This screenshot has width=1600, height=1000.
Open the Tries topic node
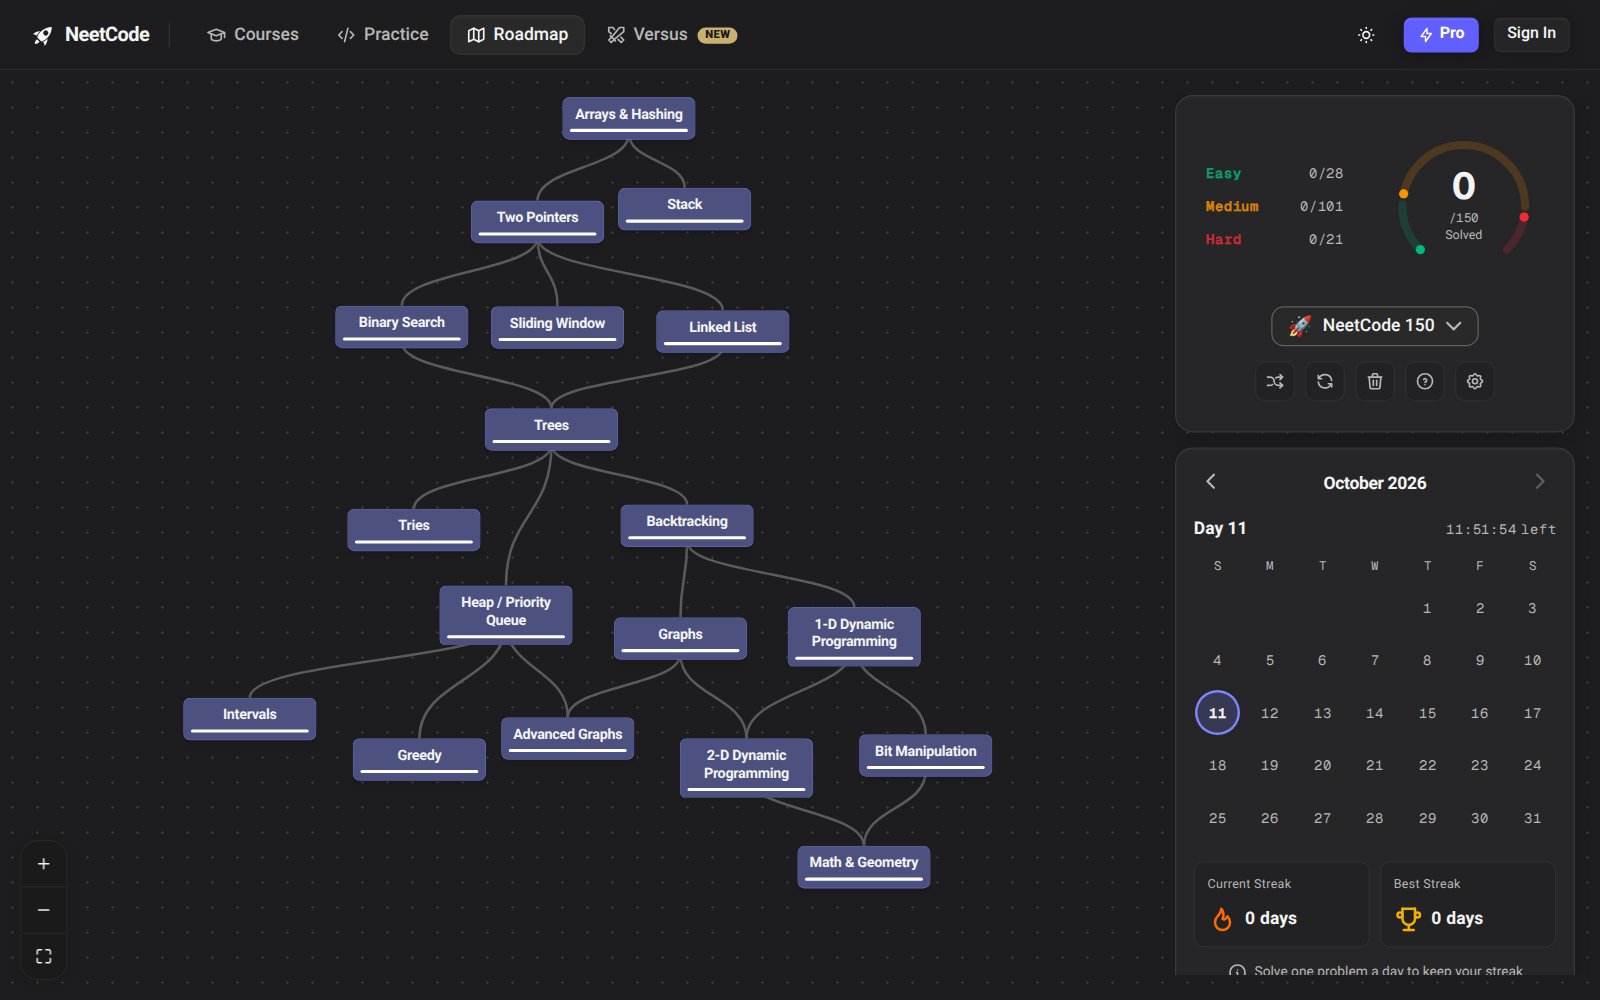click(x=414, y=529)
